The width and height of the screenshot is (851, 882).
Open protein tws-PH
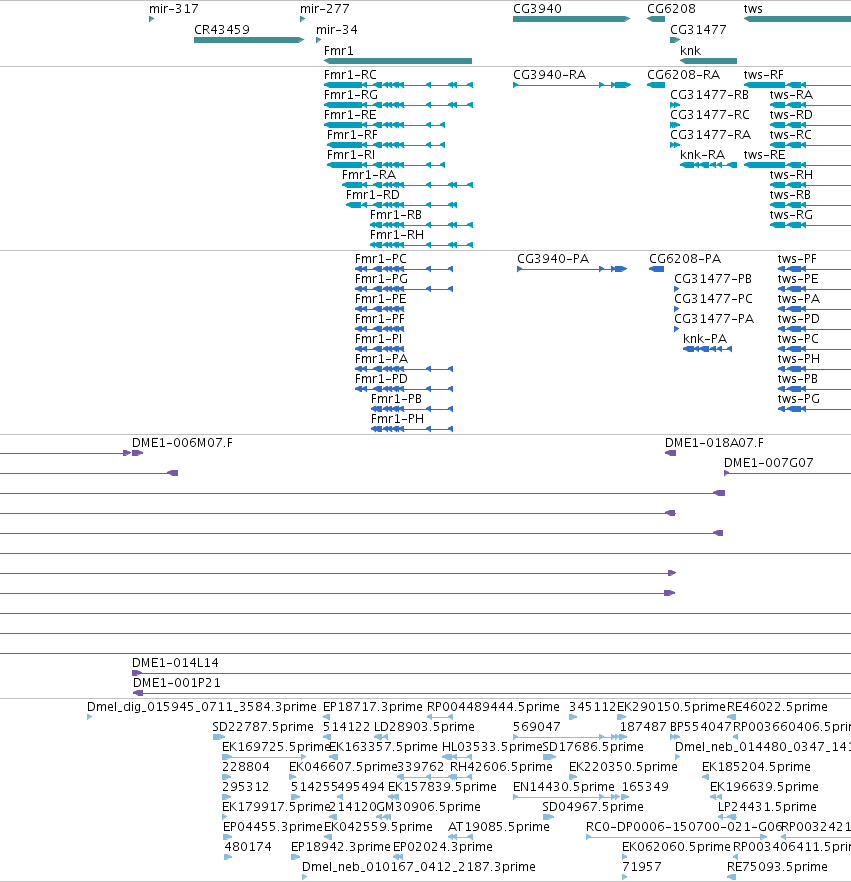(x=799, y=359)
